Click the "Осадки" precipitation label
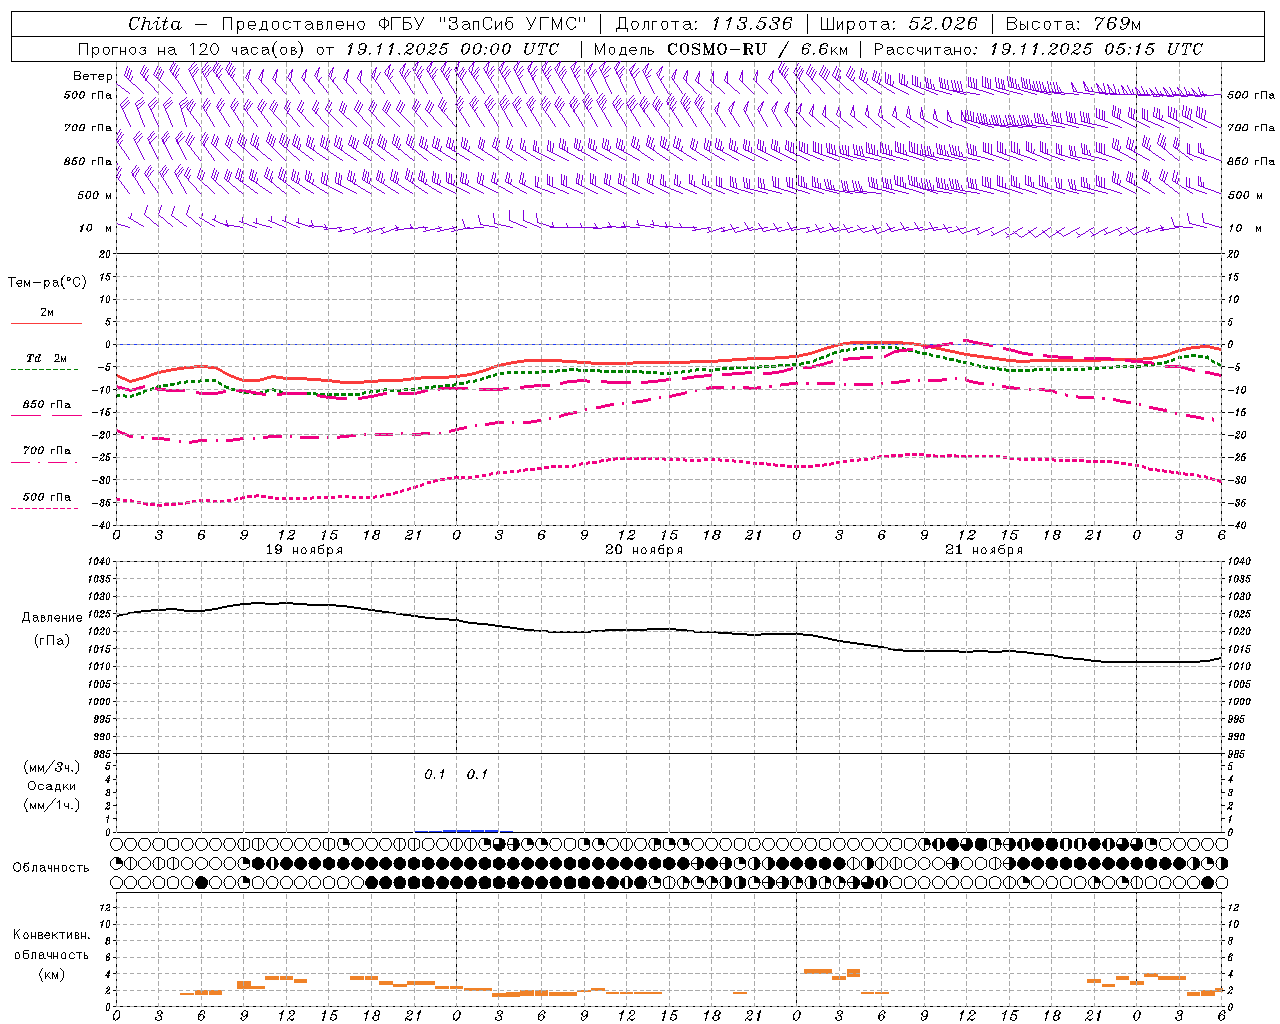 [x=52, y=786]
